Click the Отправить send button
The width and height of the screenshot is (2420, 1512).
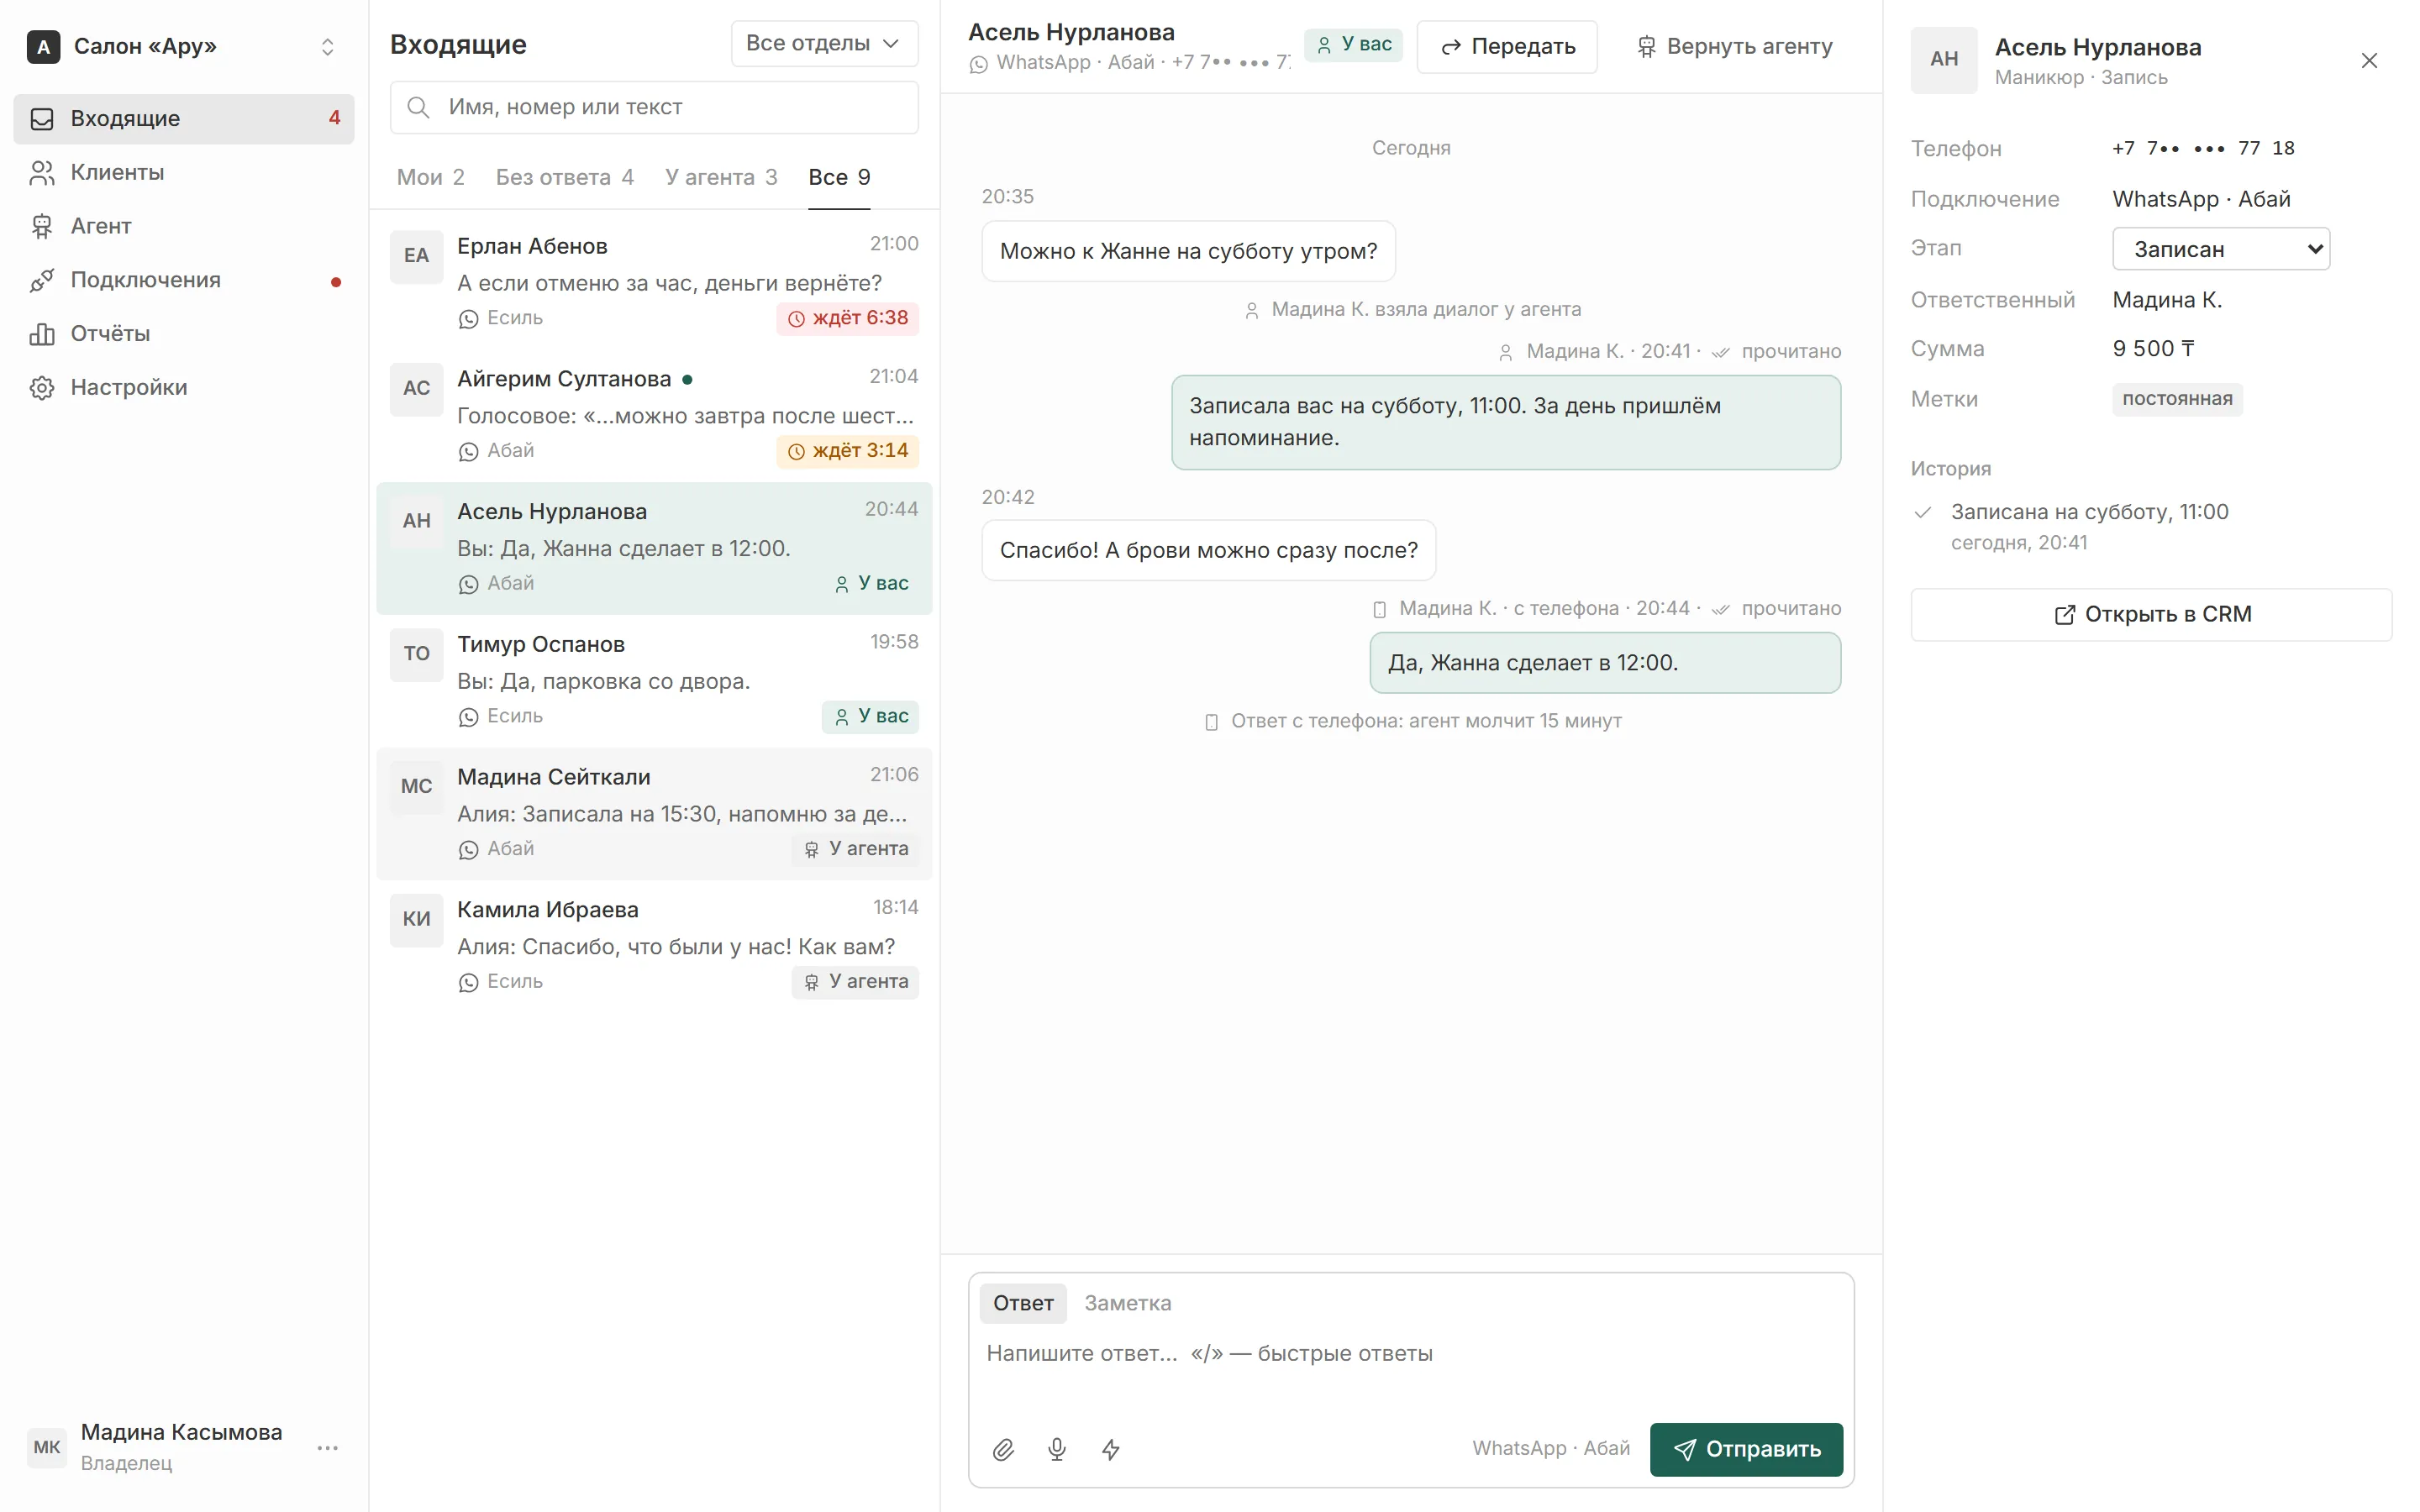(x=1746, y=1449)
